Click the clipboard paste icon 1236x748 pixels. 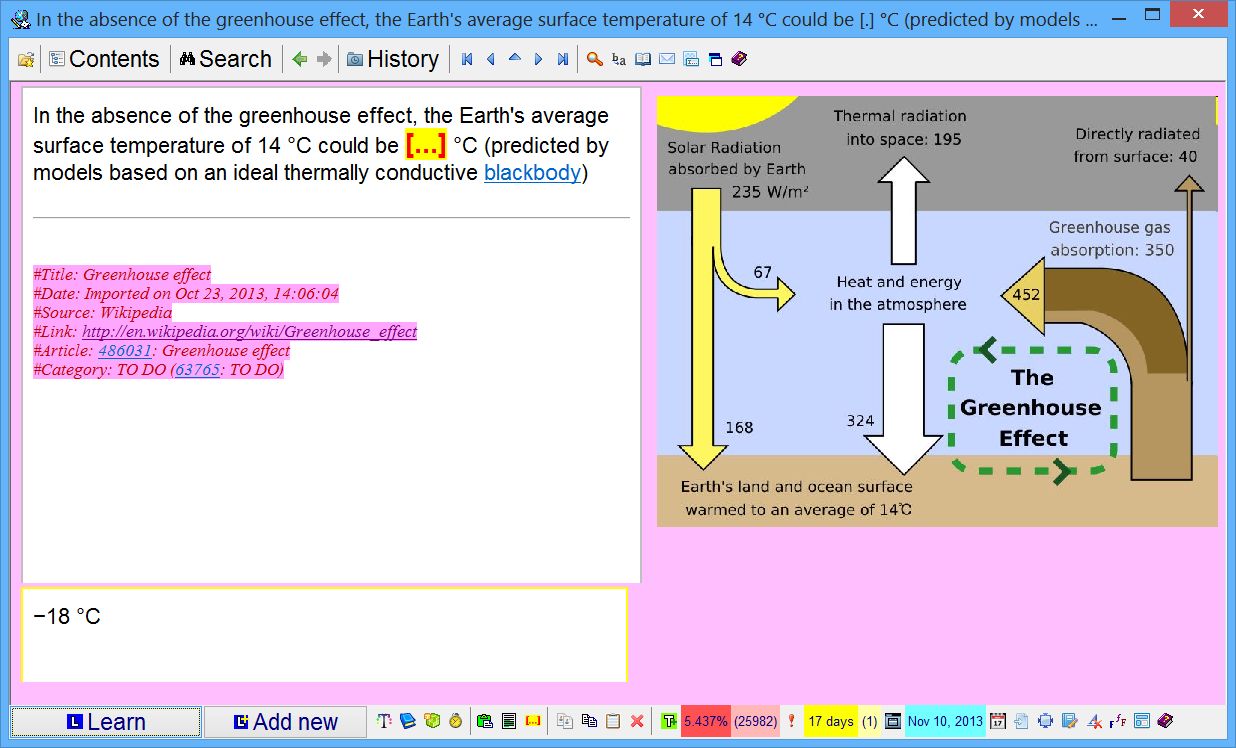pos(613,721)
